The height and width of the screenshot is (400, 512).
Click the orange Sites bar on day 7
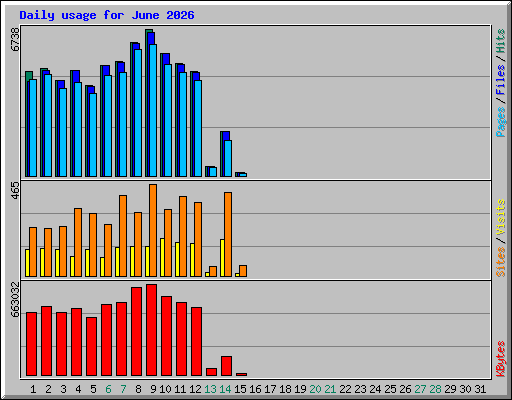(x=123, y=236)
